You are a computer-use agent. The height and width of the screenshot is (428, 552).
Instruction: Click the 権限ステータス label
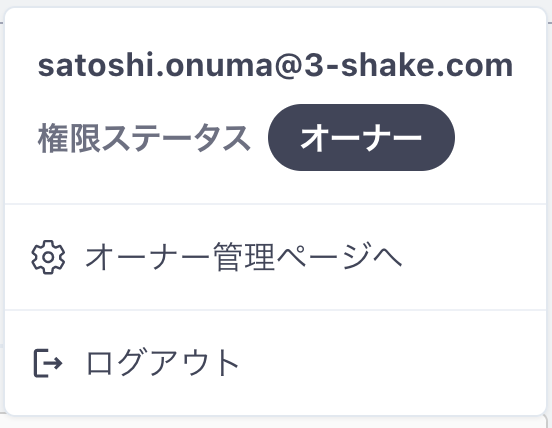[x=144, y=138]
